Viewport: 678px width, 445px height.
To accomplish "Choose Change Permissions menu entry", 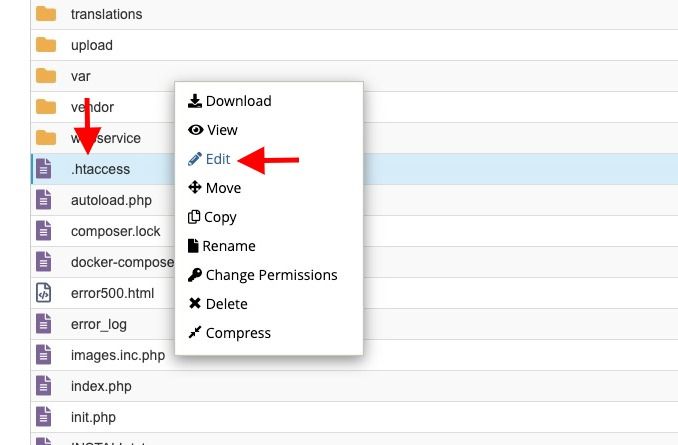I will pyautogui.click(x=272, y=275).
